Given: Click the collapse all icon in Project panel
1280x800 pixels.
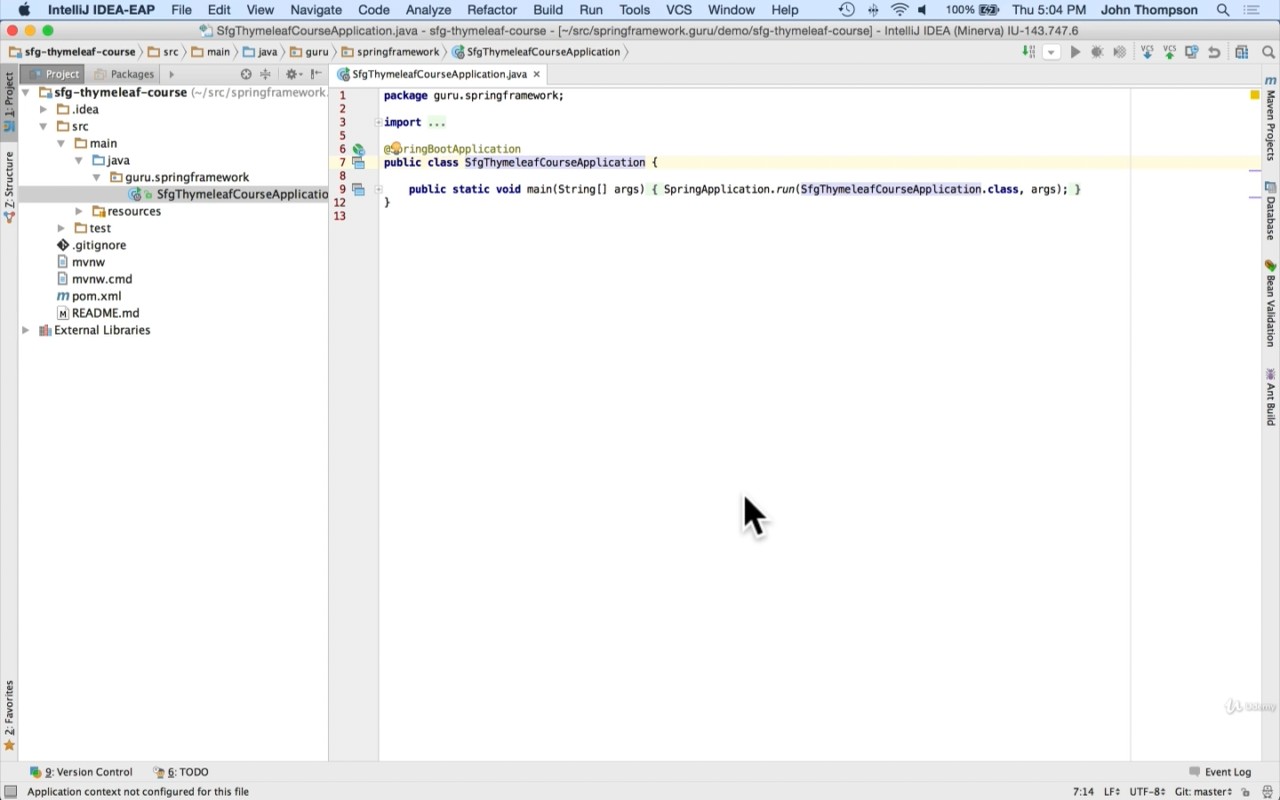Looking at the screenshot, I should pyautogui.click(x=265, y=74).
